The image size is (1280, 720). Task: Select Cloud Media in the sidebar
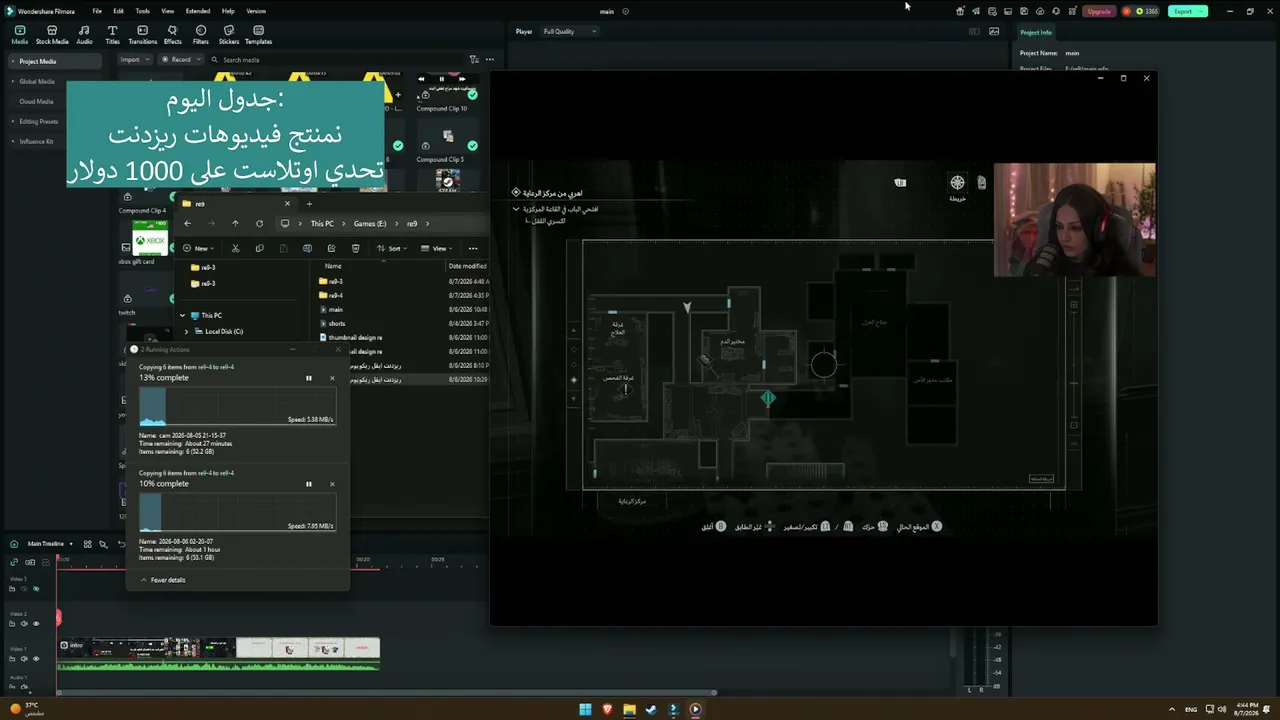coord(36,101)
